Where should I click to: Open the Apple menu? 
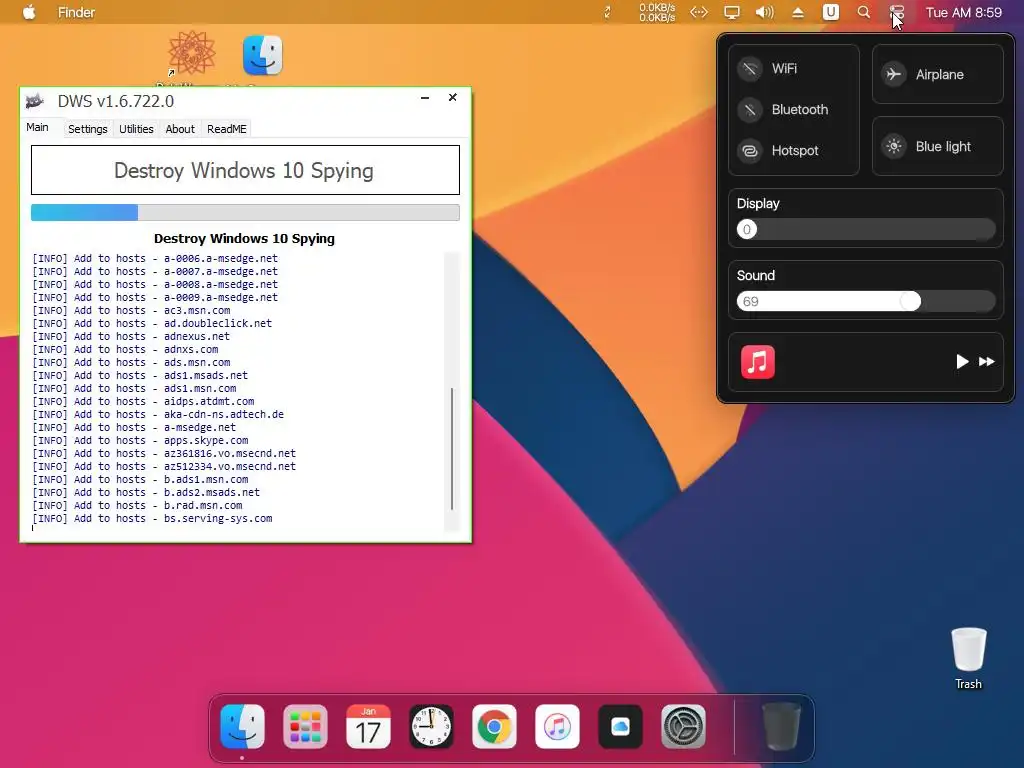29,12
